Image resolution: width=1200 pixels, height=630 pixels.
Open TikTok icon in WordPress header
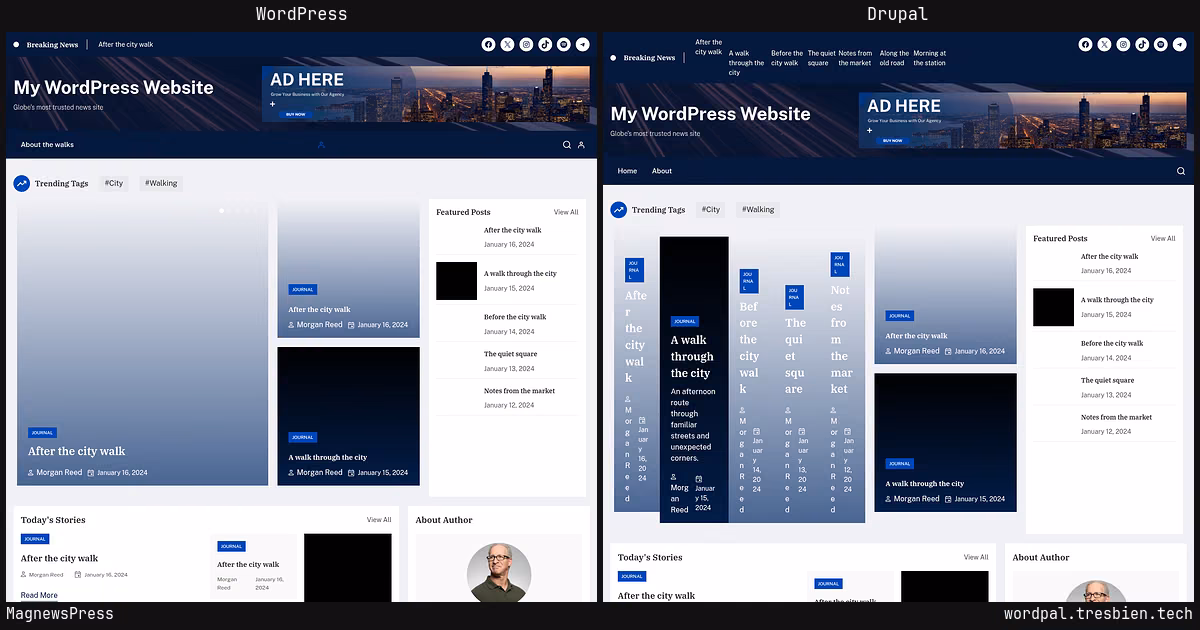coord(545,44)
